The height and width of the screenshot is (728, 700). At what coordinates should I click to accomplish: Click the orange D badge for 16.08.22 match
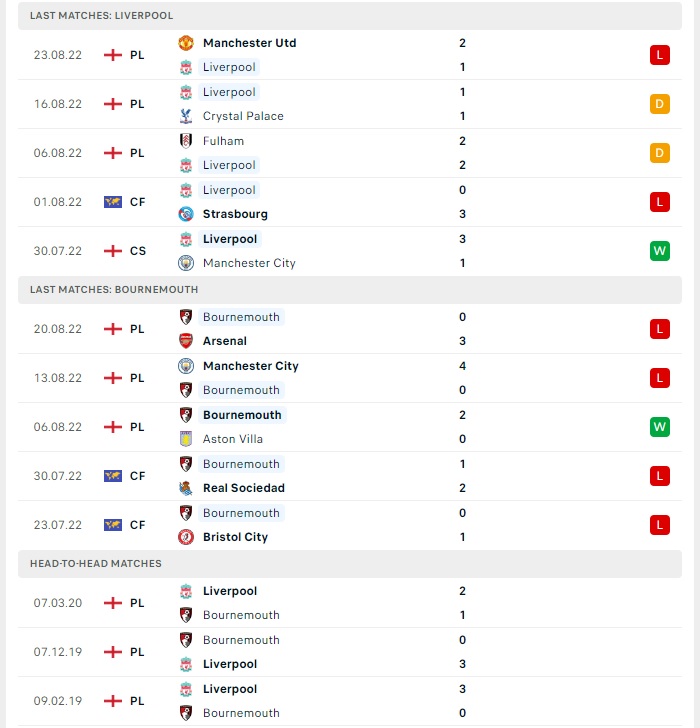click(x=660, y=104)
